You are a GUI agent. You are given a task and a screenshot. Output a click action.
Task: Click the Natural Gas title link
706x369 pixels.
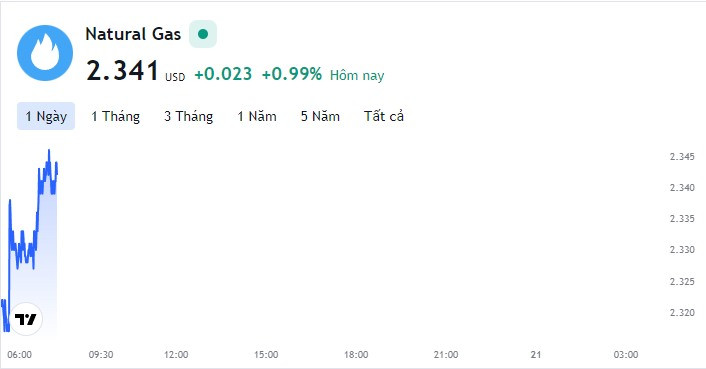(x=133, y=34)
